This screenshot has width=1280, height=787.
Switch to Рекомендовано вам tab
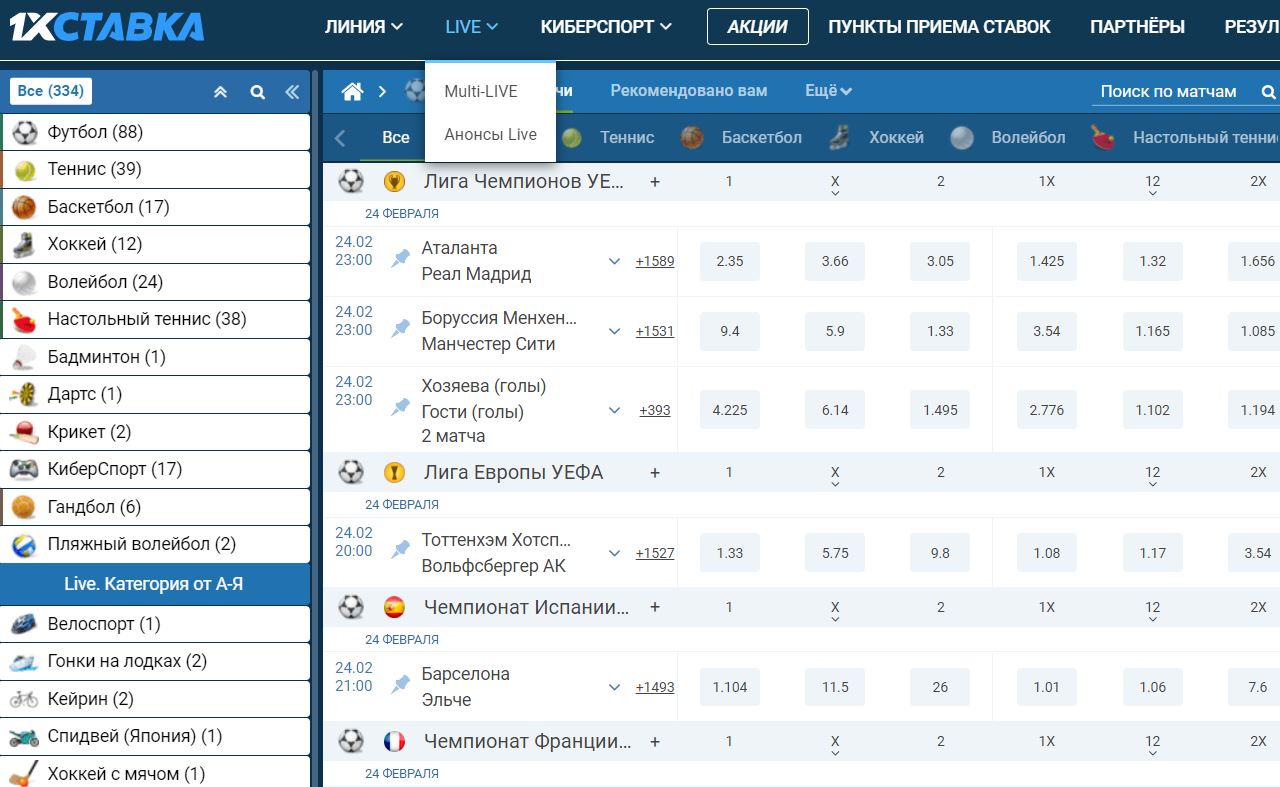689,91
